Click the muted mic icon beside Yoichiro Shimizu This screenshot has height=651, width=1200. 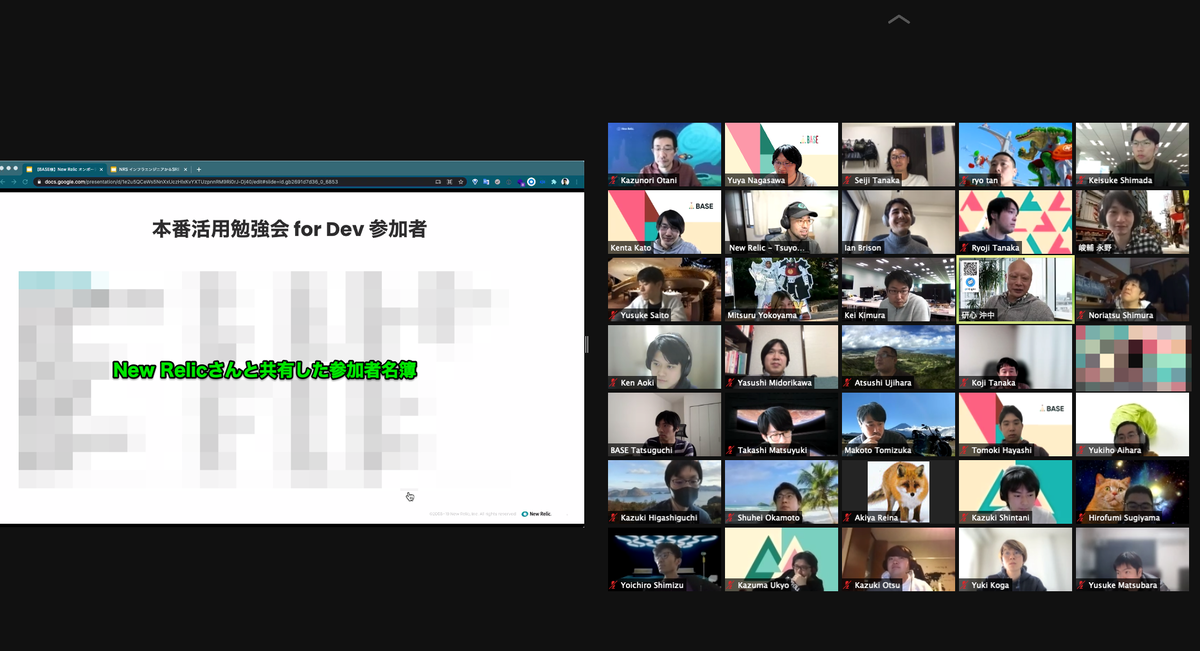[x=613, y=585]
